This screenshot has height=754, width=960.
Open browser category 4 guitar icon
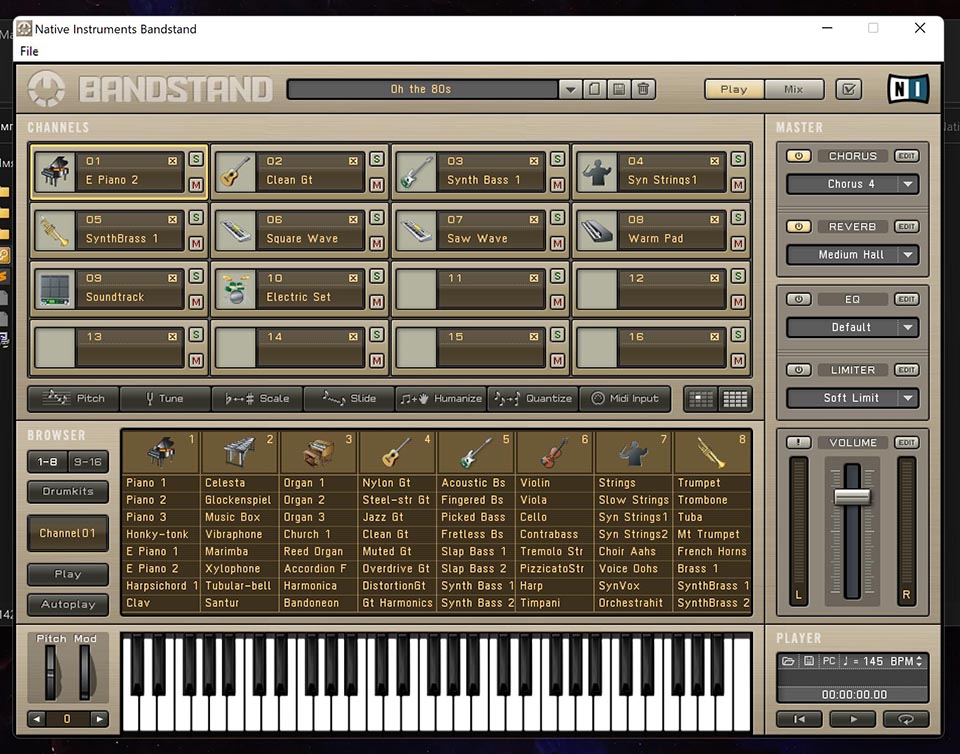397,453
